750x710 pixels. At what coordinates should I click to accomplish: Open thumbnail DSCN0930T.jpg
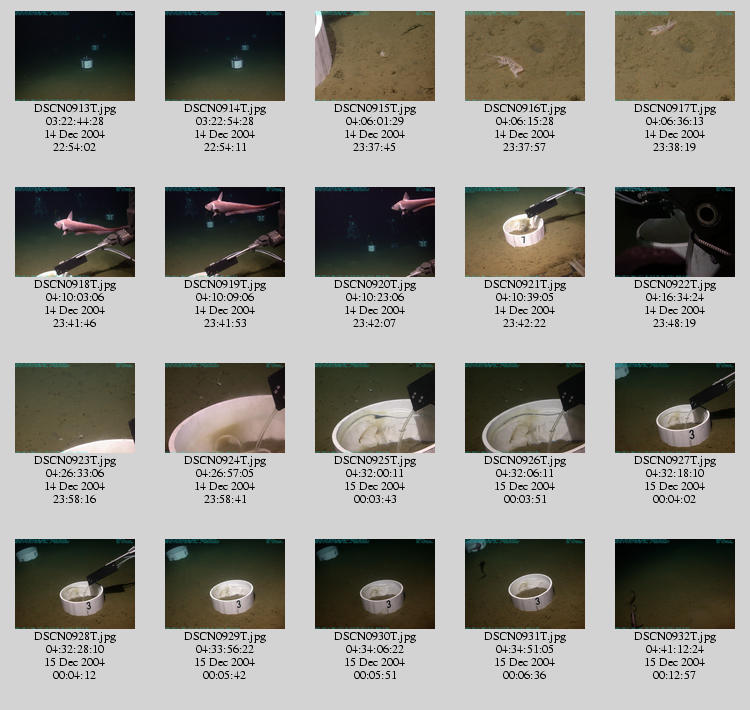click(x=375, y=584)
